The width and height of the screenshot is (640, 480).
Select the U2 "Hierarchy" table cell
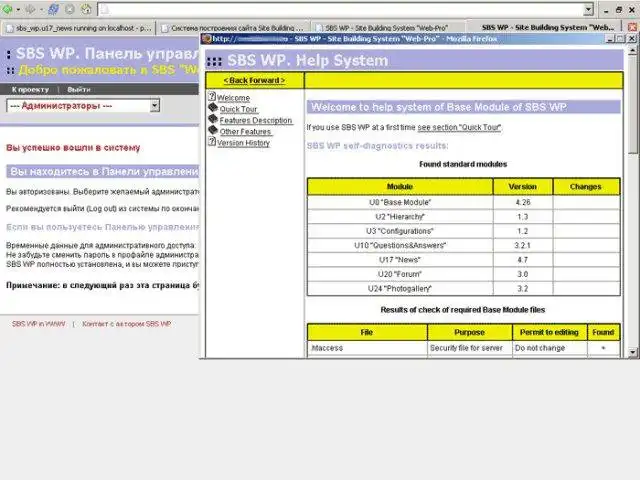tap(400, 217)
